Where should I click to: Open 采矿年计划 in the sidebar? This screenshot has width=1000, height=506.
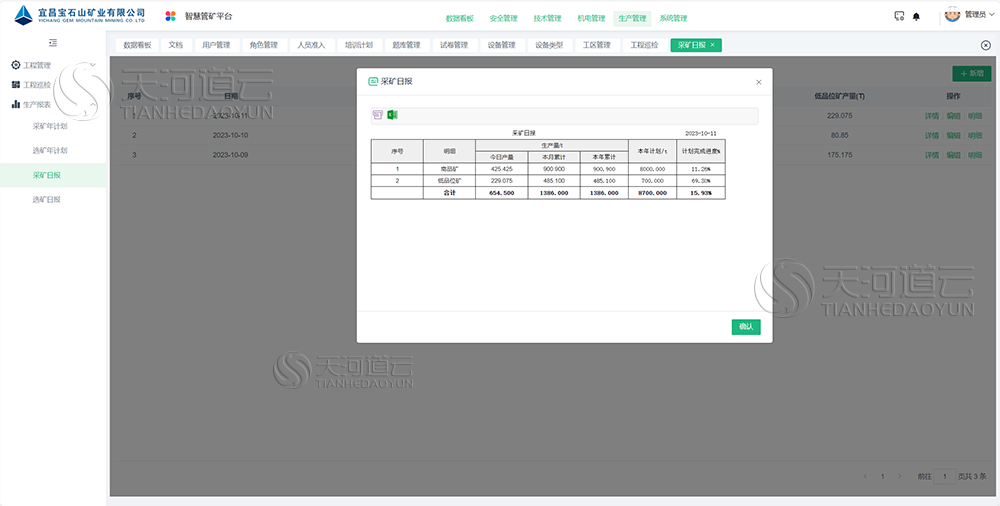(50, 126)
